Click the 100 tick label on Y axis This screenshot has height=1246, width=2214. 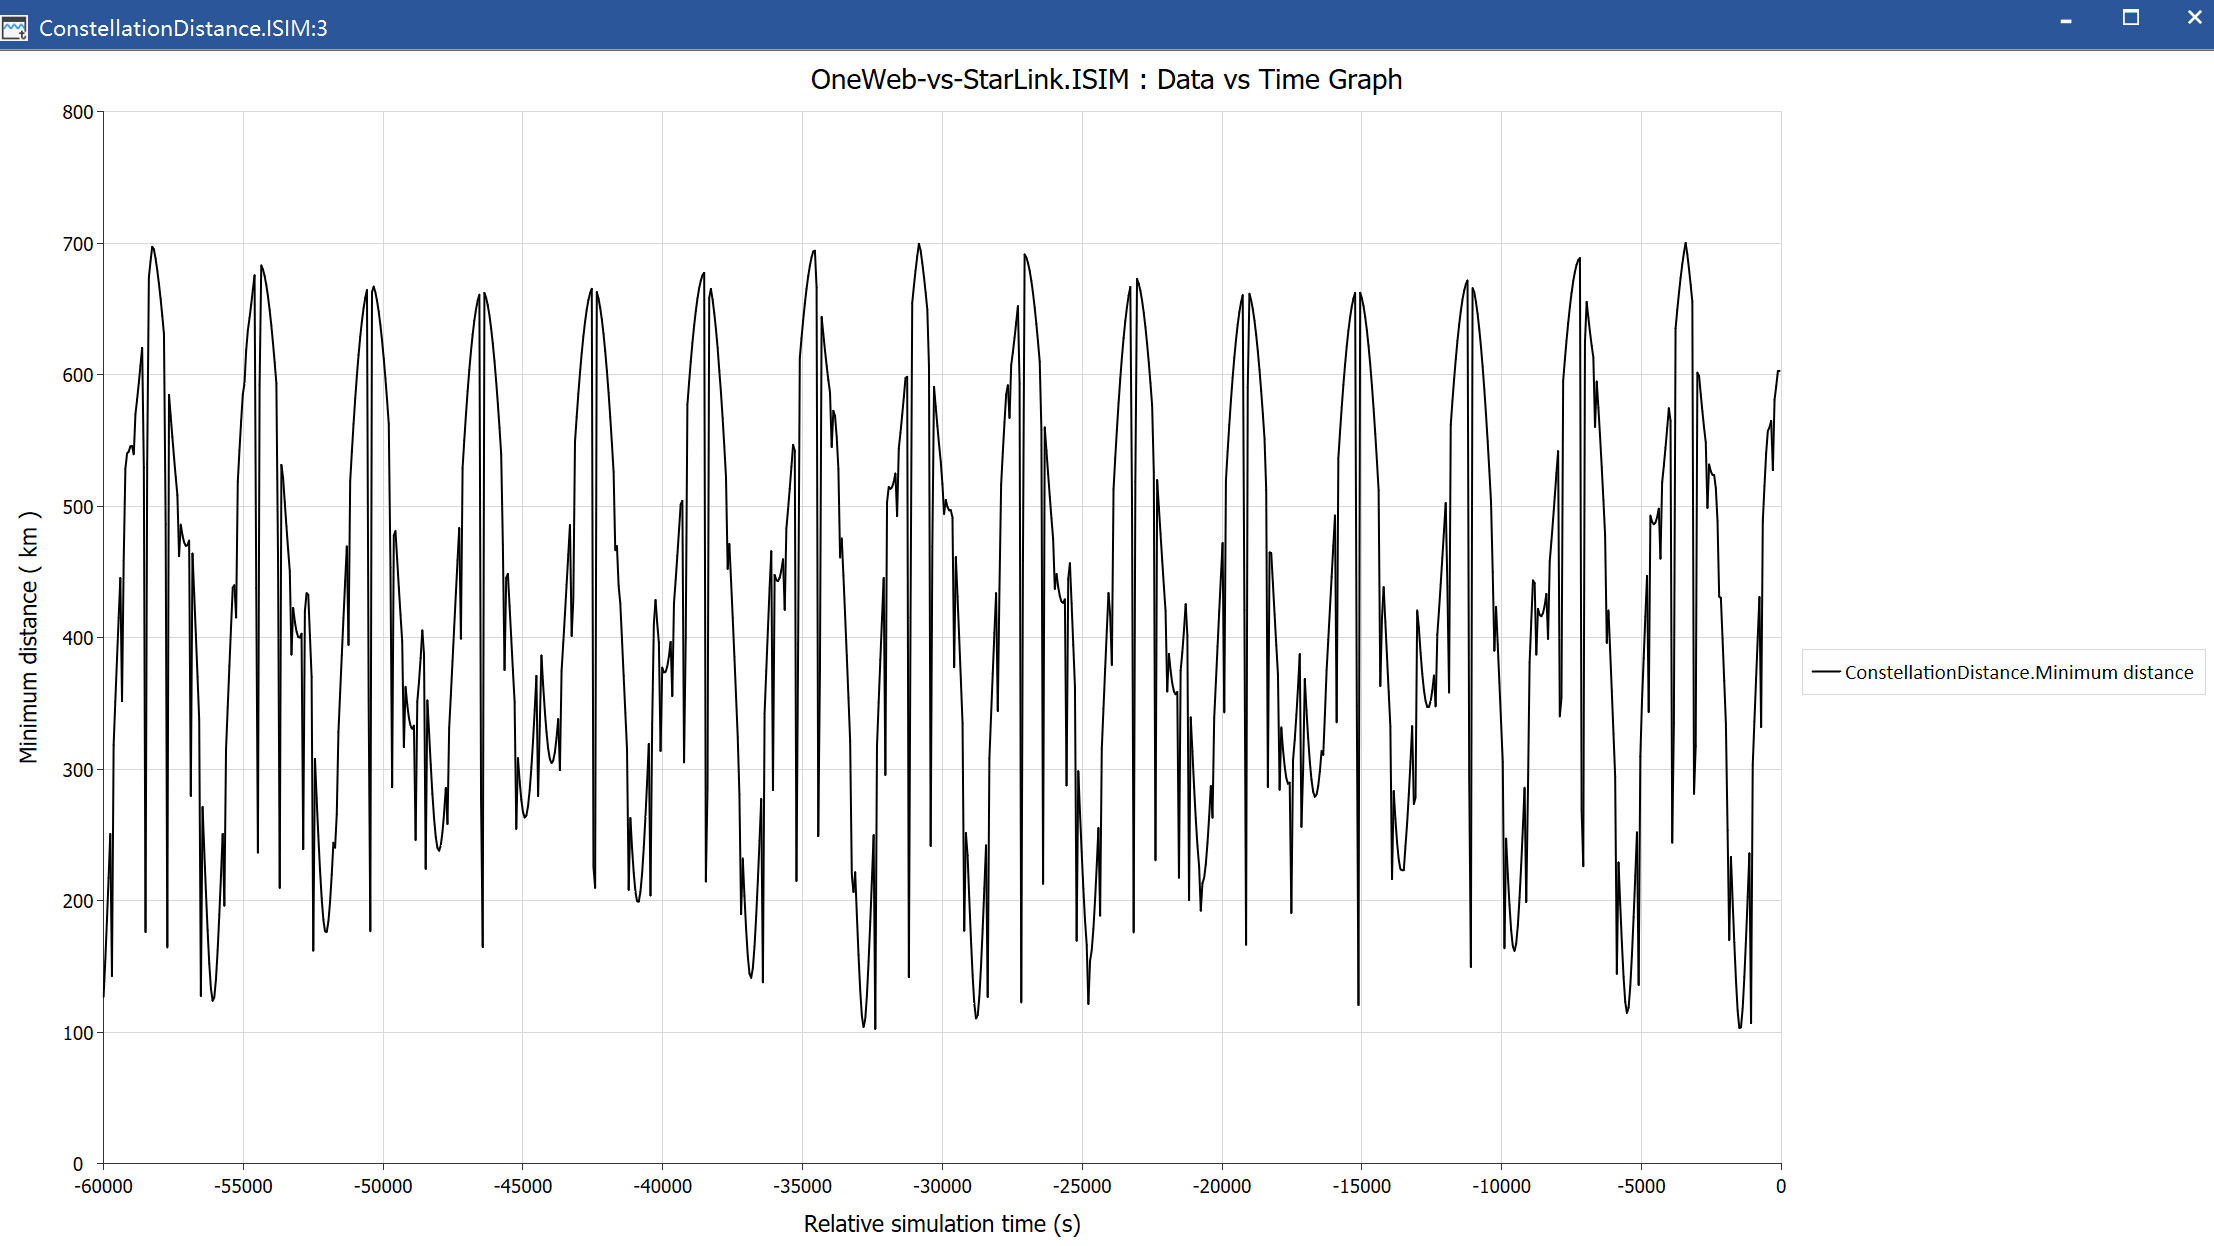(x=77, y=1033)
